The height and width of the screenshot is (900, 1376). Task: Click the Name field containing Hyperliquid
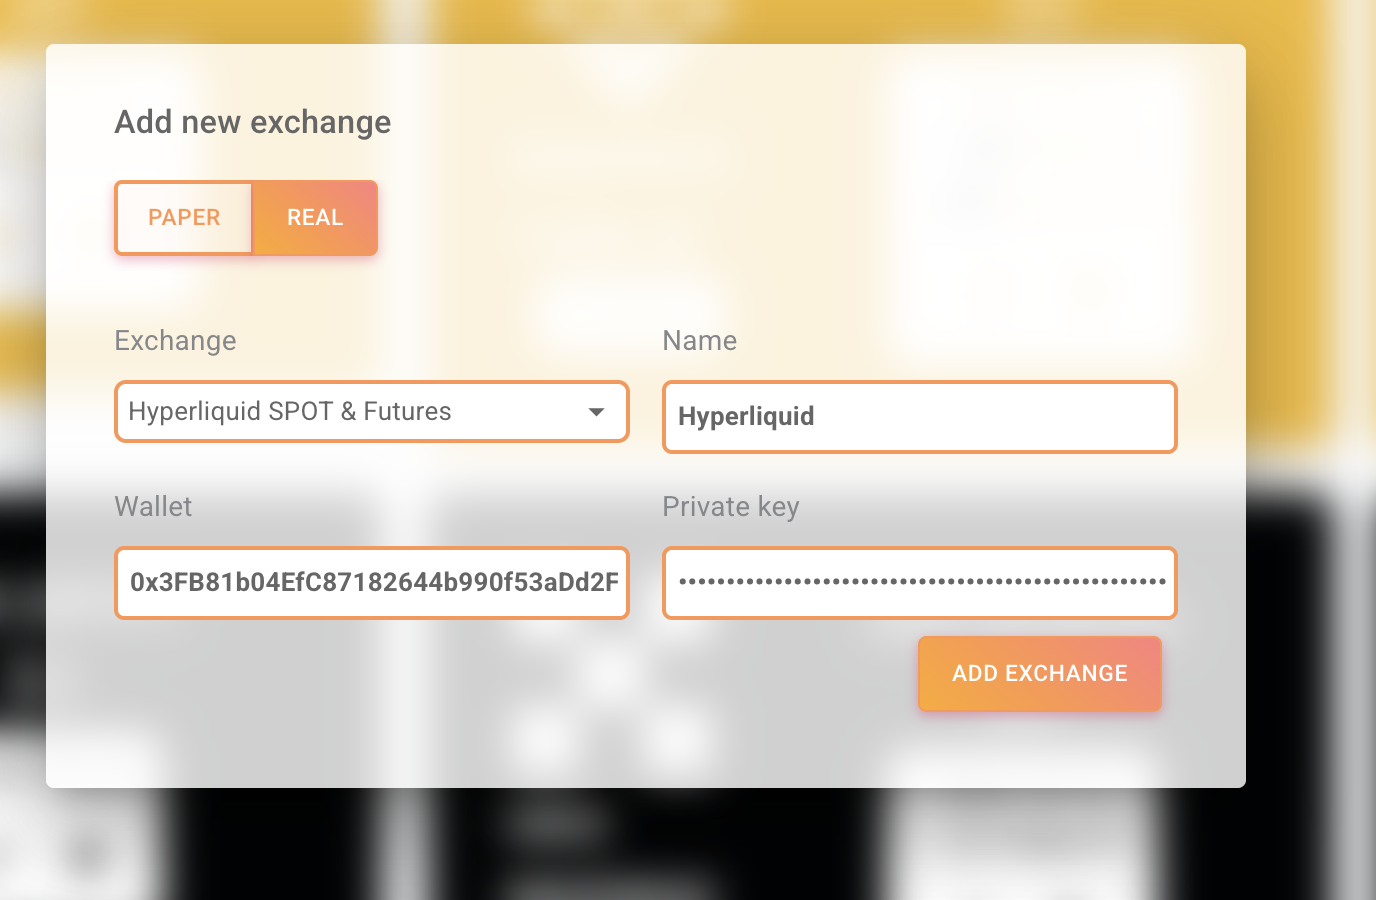tap(918, 417)
